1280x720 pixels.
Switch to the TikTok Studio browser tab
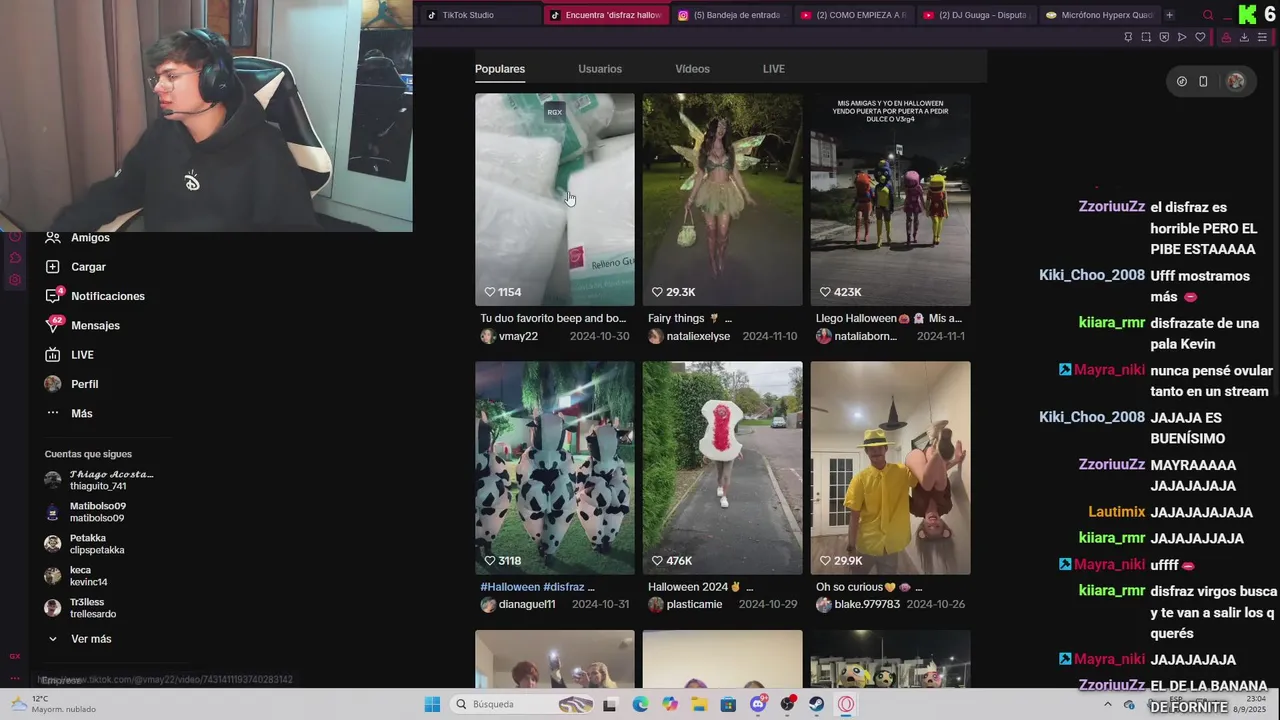click(478, 15)
